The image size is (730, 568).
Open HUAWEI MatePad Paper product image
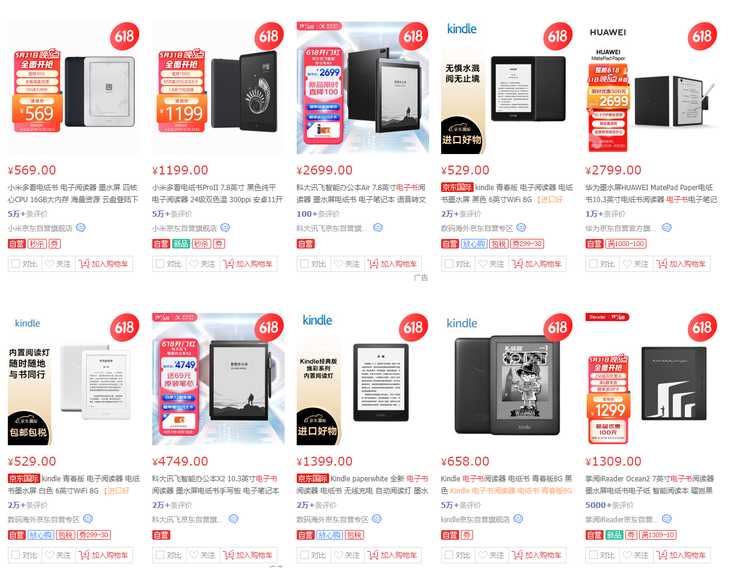pyautogui.click(x=651, y=88)
